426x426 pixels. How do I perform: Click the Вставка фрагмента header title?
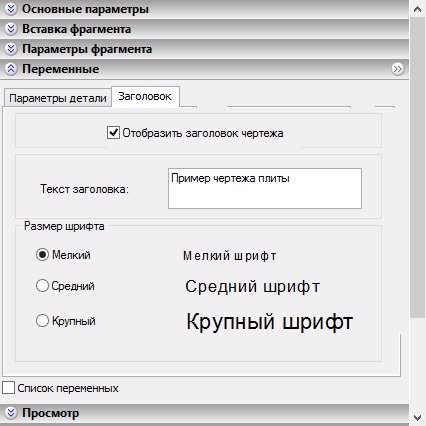click(x=76, y=29)
